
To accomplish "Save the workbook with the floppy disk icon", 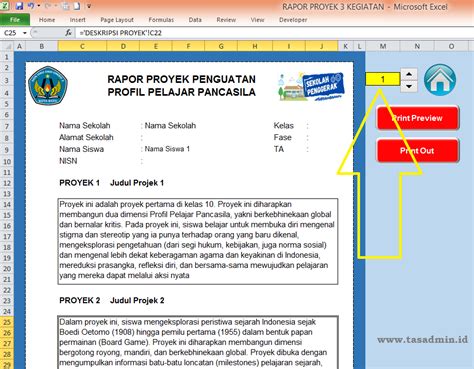I will pyautogui.click(x=19, y=6).
